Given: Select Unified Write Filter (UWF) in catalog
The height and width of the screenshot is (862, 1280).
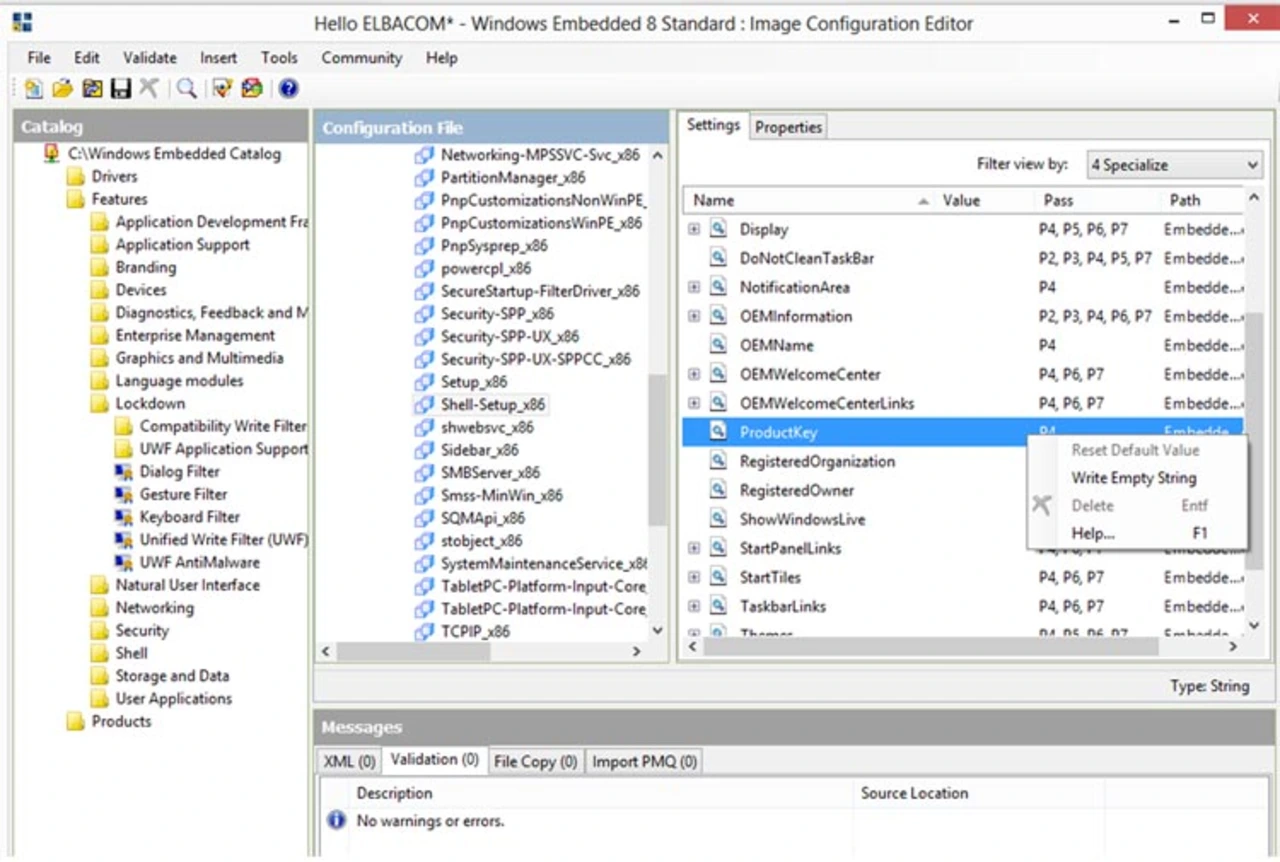Looking at the screenshot, I should (223, 540).
